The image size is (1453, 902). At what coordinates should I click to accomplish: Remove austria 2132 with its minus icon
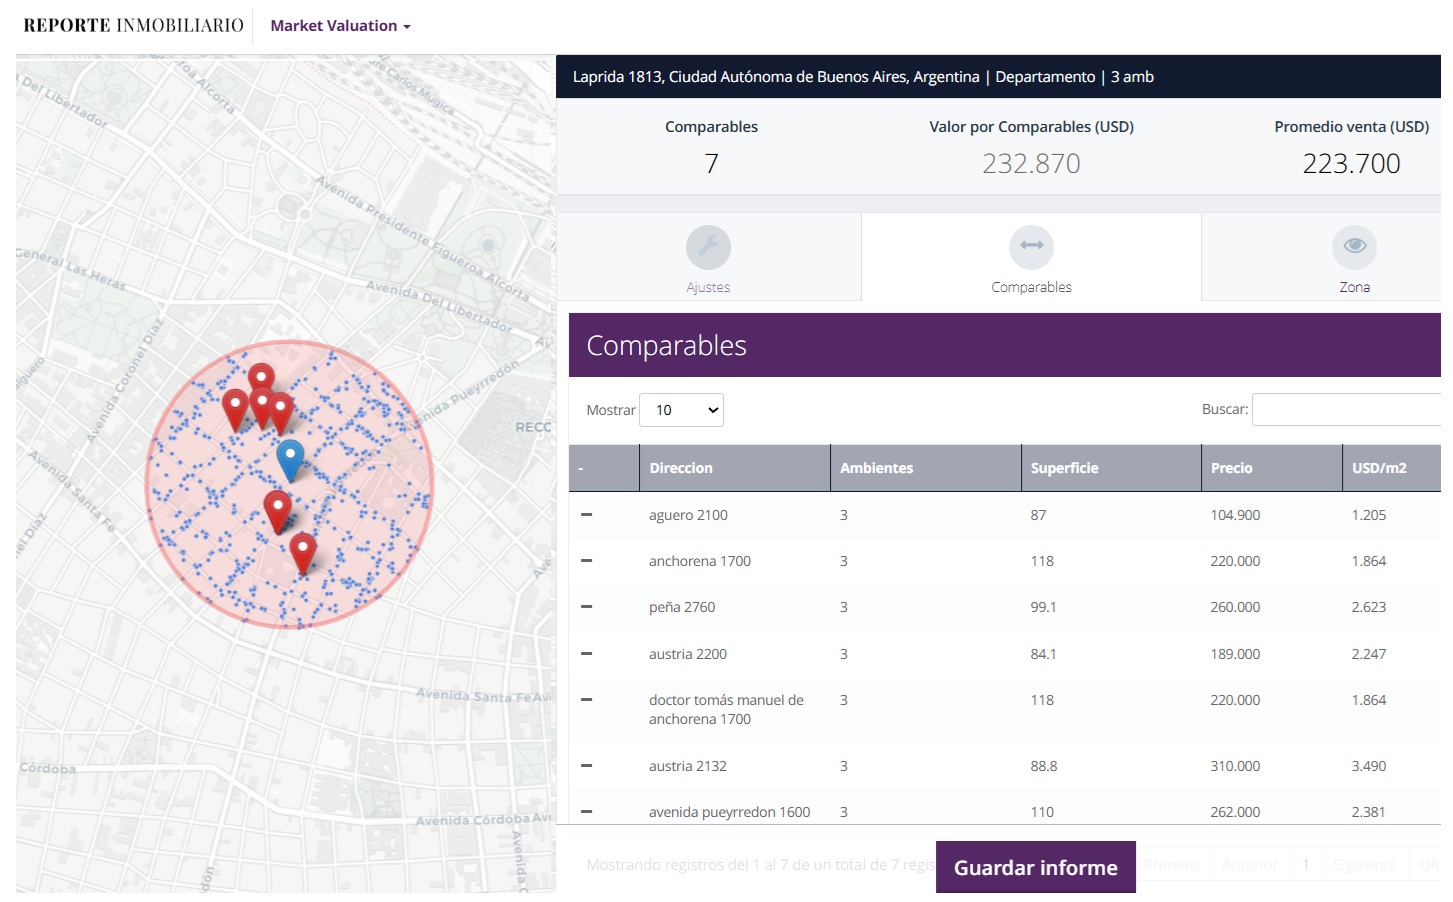(x=587, y=766)
